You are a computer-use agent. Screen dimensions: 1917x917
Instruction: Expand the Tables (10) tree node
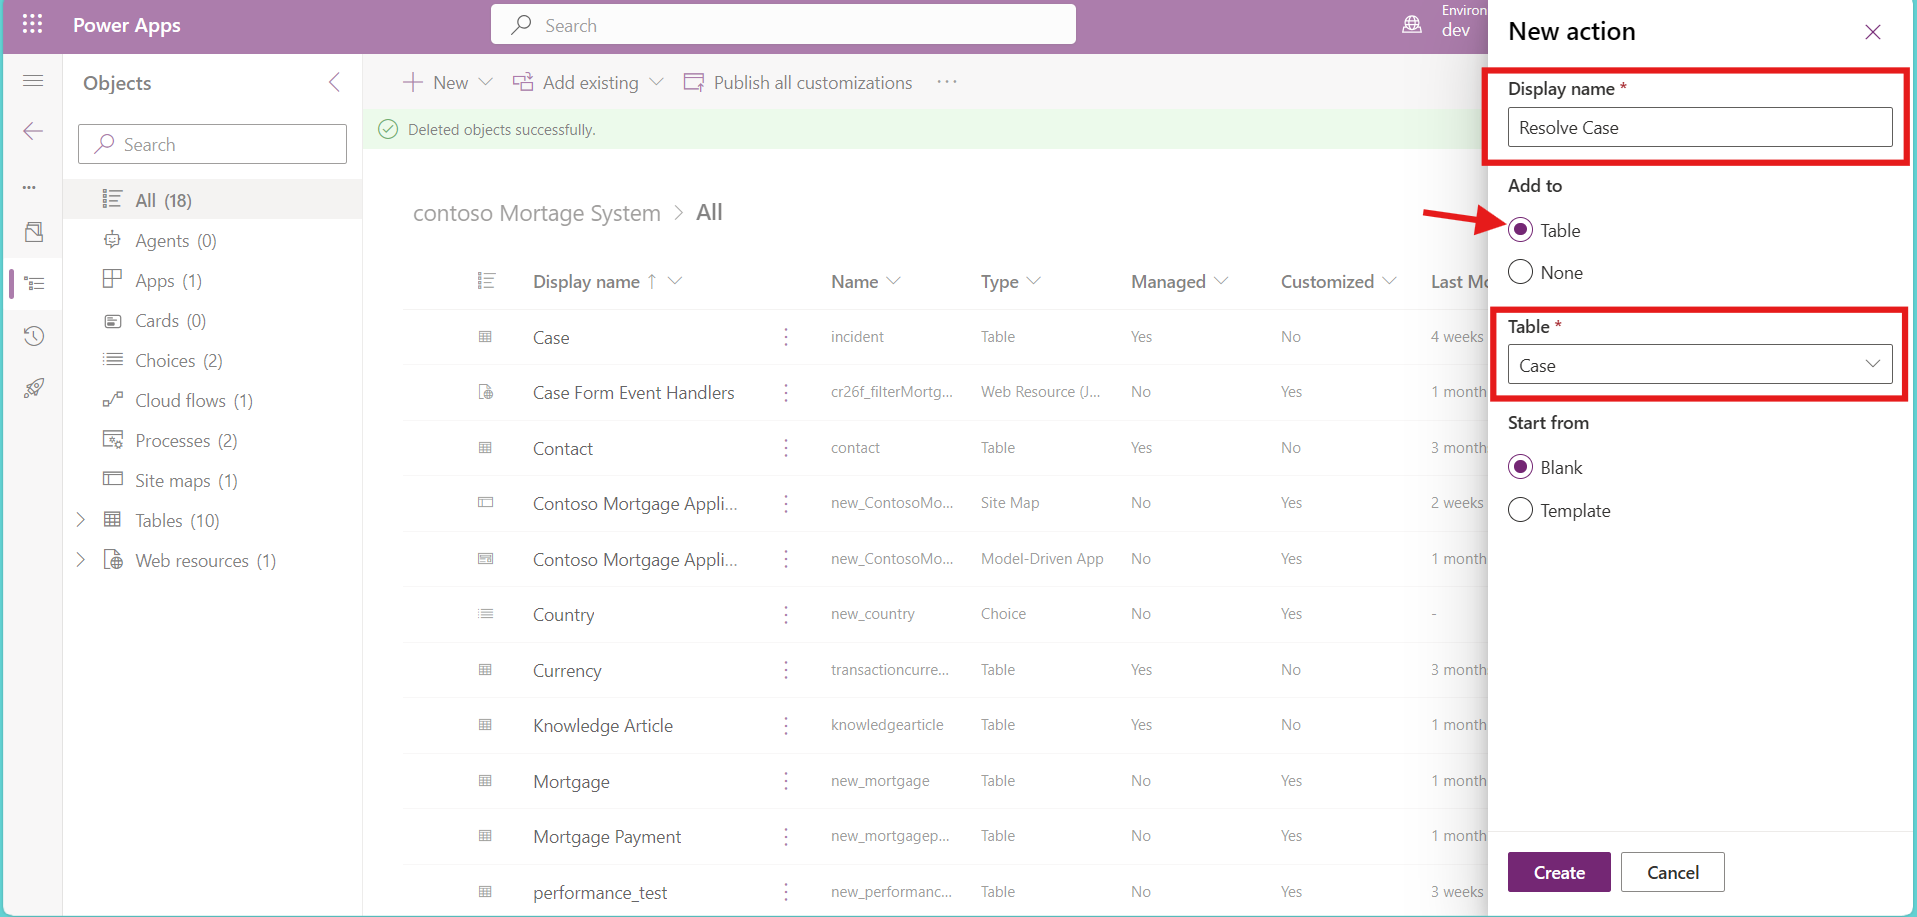click(81, 520)
